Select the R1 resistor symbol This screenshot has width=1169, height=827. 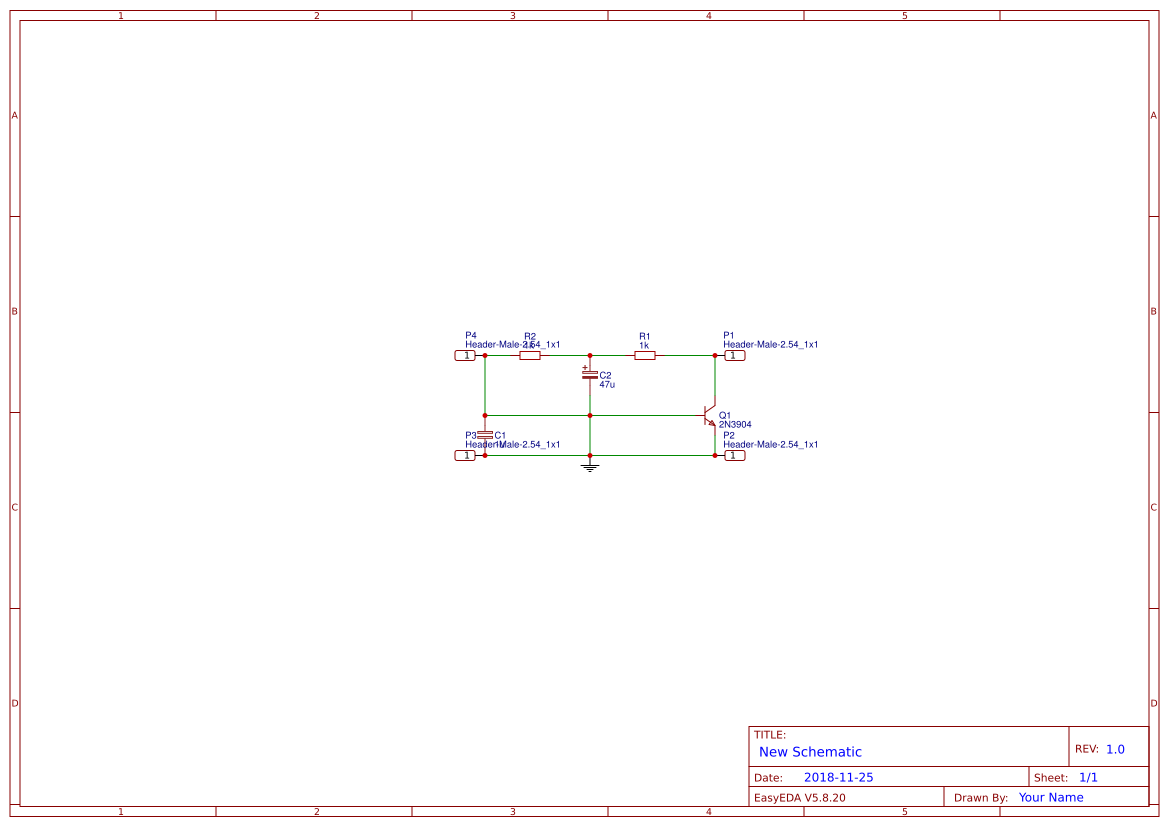645,356
